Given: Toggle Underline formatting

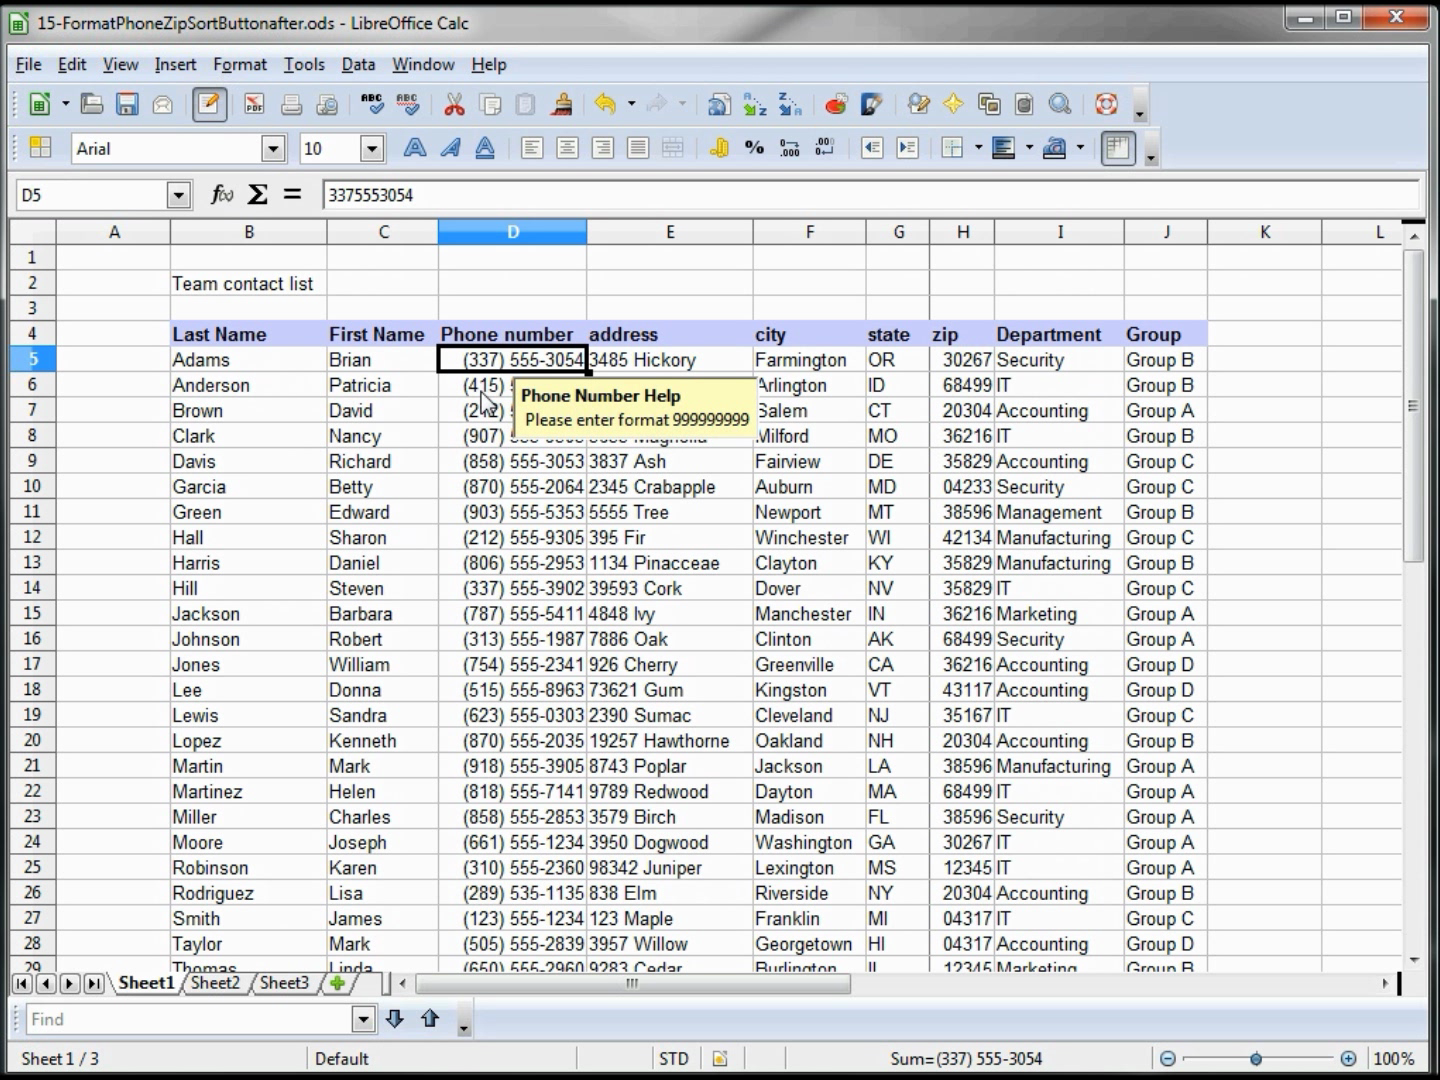Looking at the screenshot, I should point(485,148).
